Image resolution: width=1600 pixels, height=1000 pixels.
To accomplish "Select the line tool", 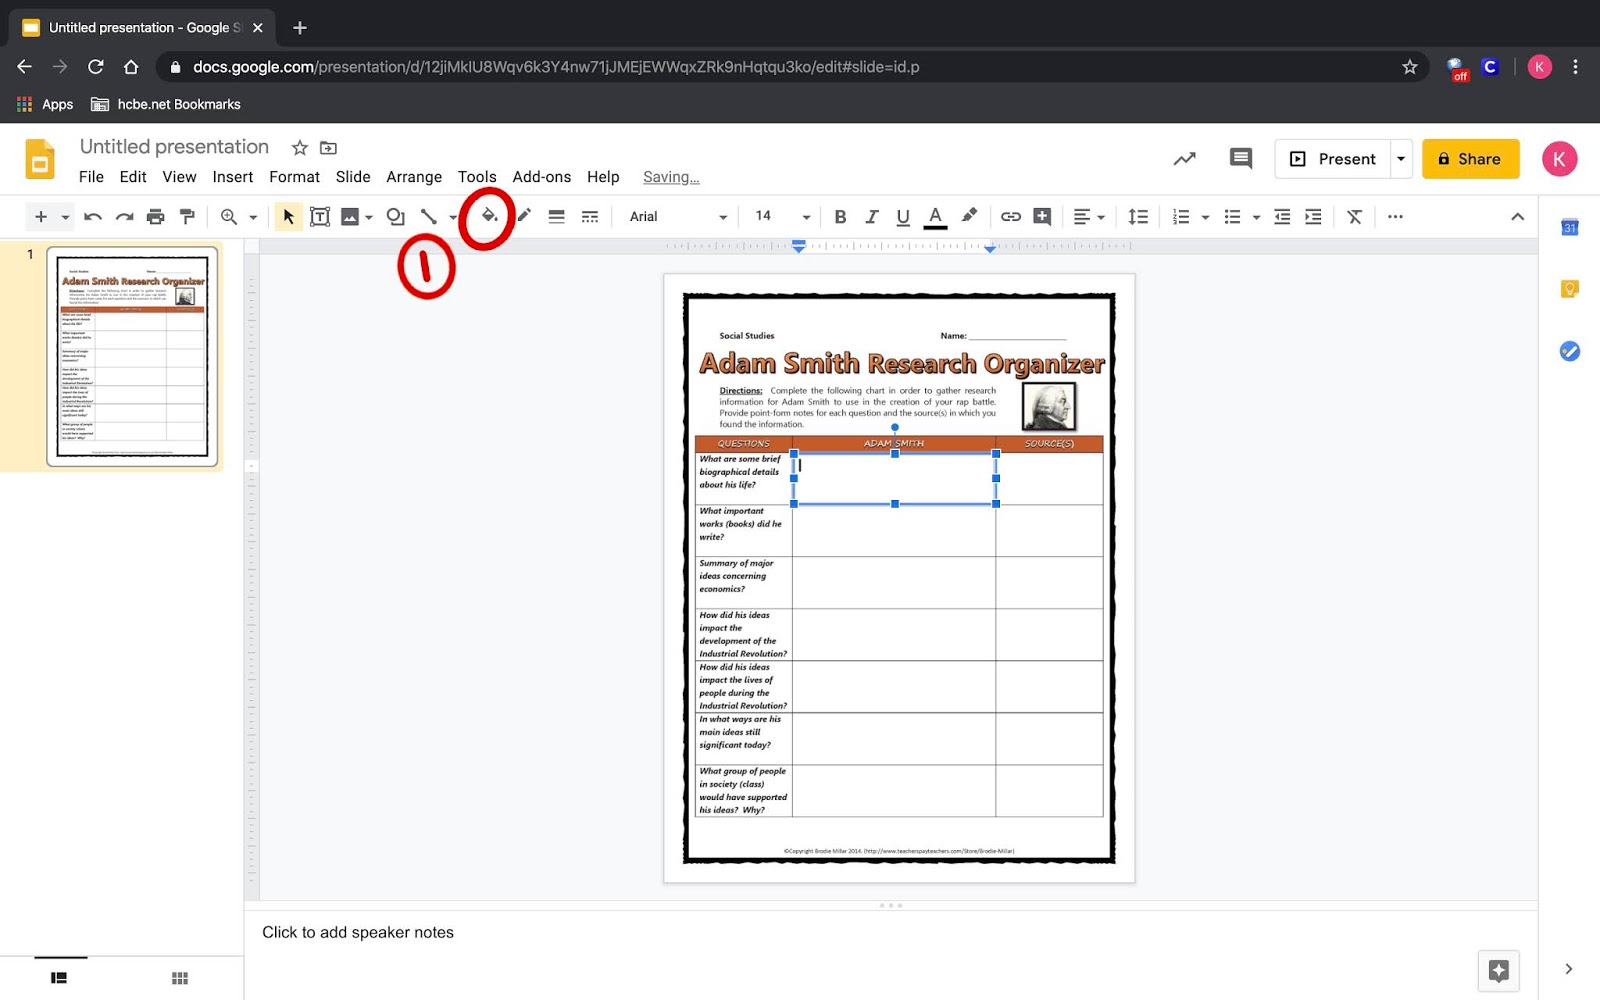I will 429,216.
